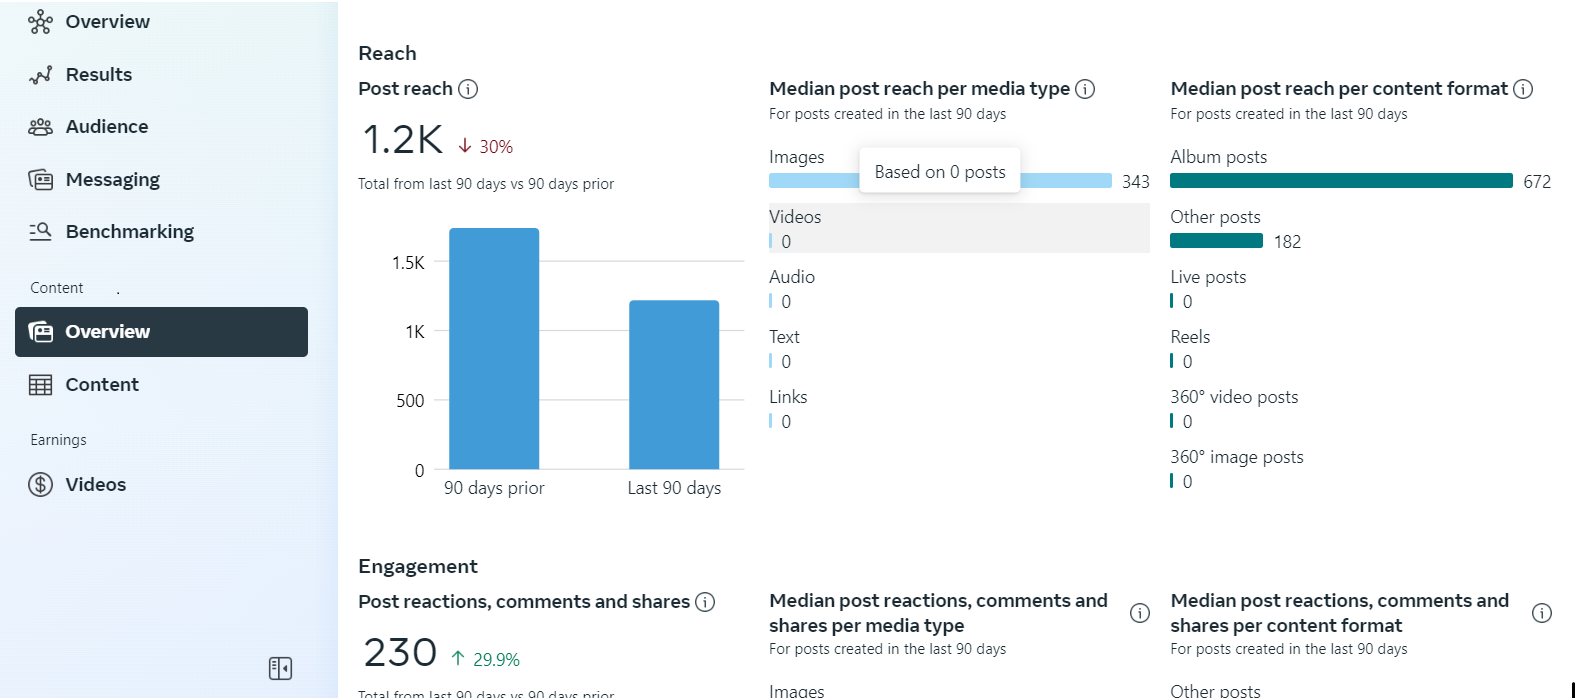
Task: Open info for Median post reach per media type
Action: click(1085, 89)
